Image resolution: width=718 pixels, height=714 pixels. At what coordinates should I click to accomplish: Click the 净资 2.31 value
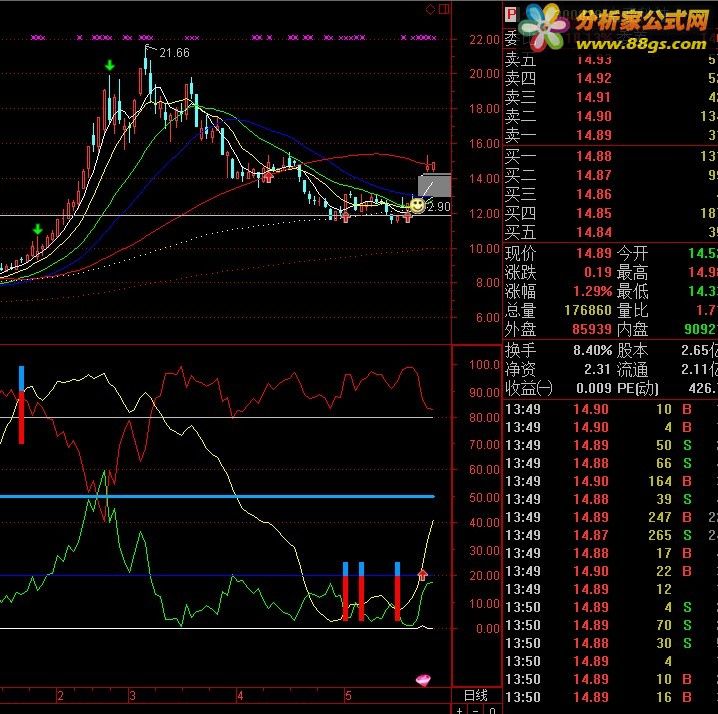(598, 369)
